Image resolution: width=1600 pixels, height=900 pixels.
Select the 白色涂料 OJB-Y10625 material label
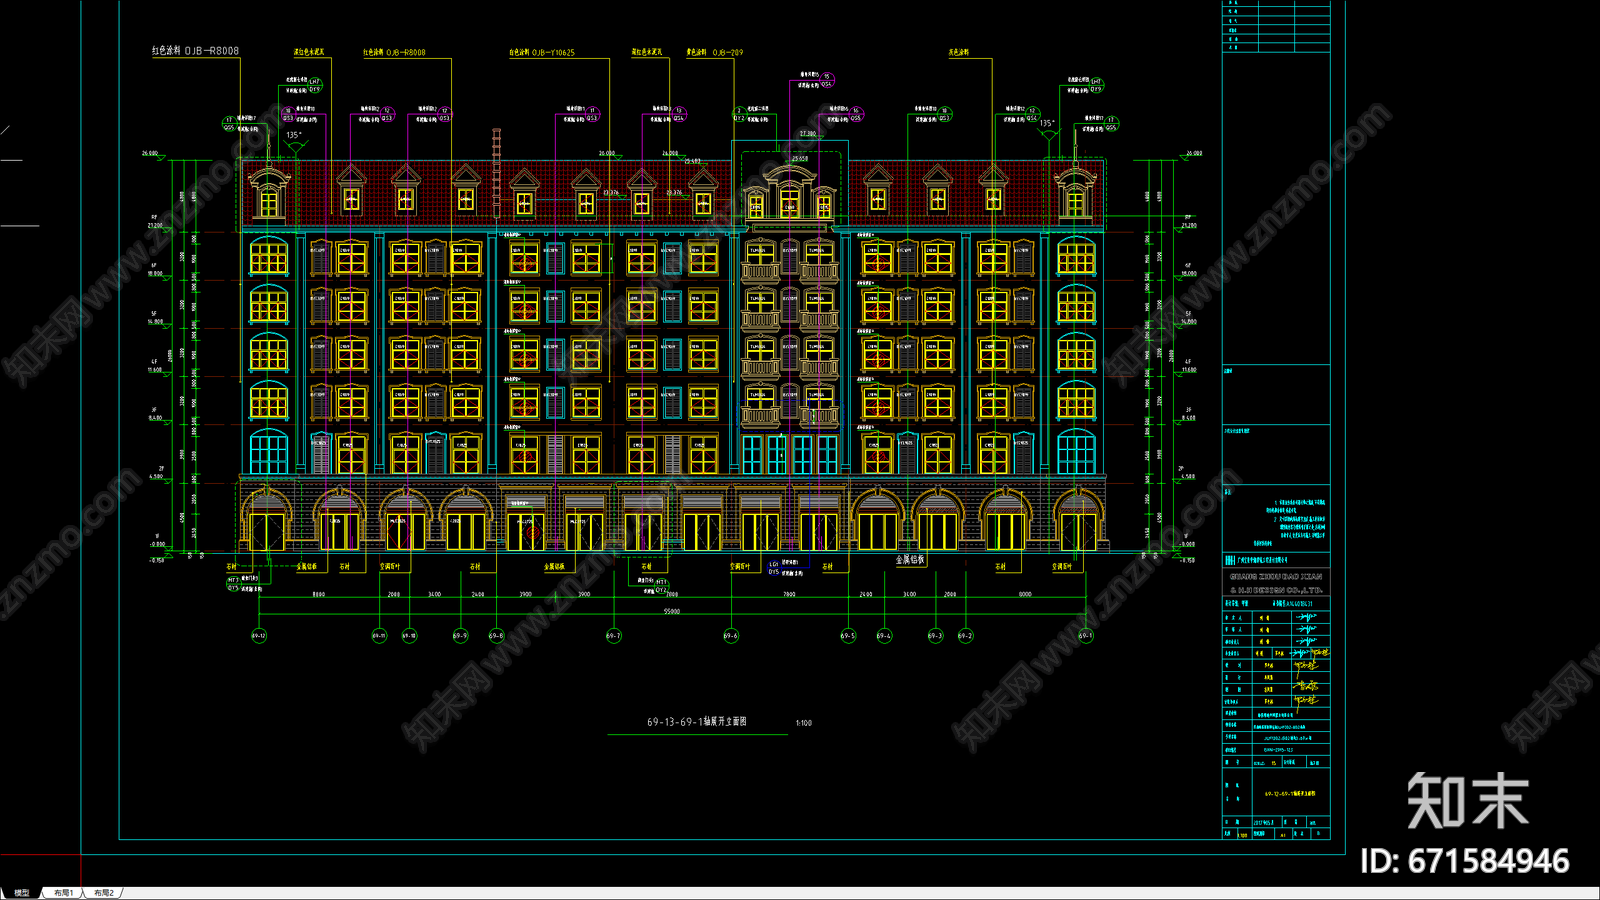tap(542, 52)
